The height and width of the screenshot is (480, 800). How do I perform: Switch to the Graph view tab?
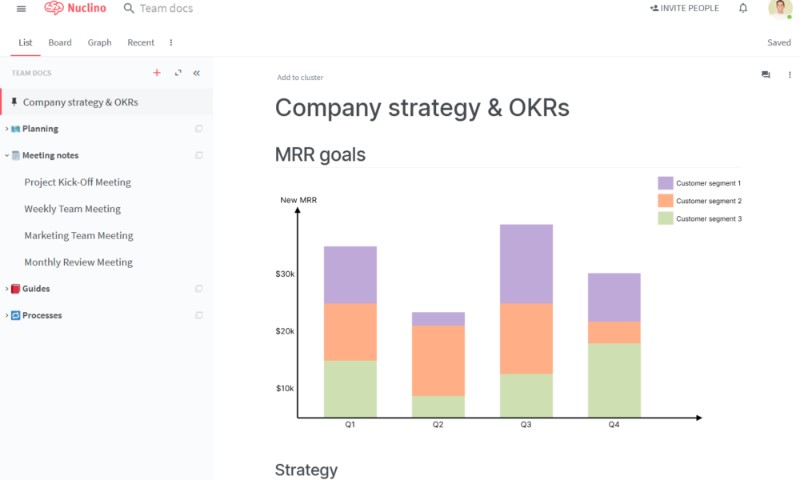click(99, 43)
